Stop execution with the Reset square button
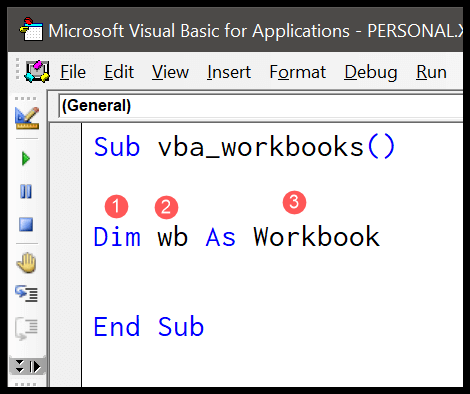The image size is (470, 394). (x=26, y=225)
